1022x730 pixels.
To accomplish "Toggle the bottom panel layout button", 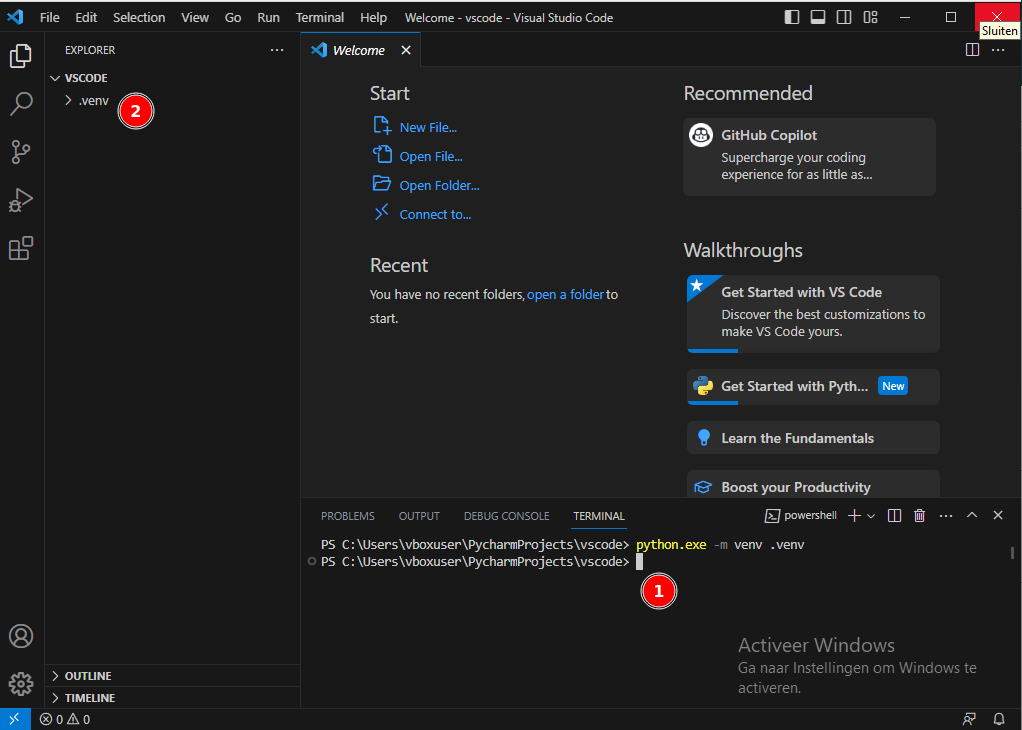I will 818,17.
